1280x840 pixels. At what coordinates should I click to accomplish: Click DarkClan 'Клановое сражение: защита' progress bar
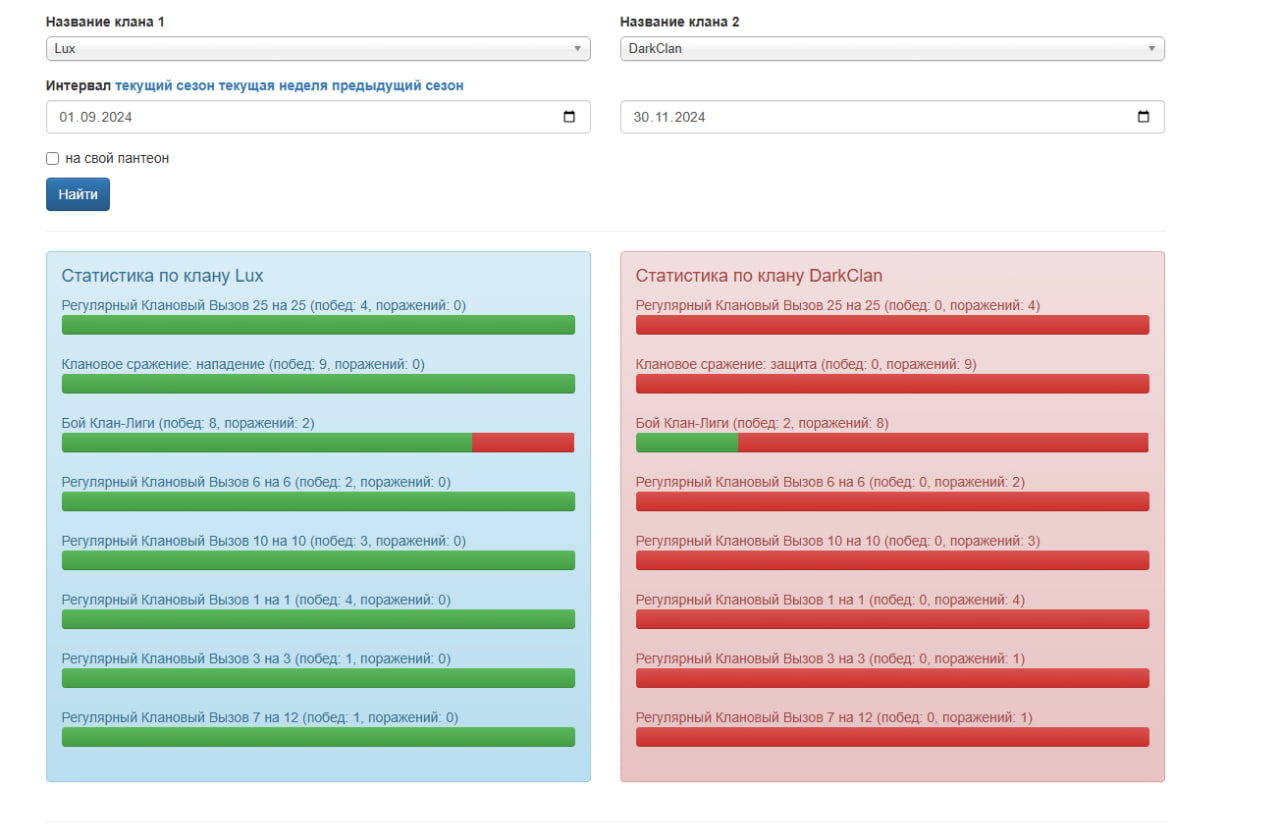(x=892, y=384)
